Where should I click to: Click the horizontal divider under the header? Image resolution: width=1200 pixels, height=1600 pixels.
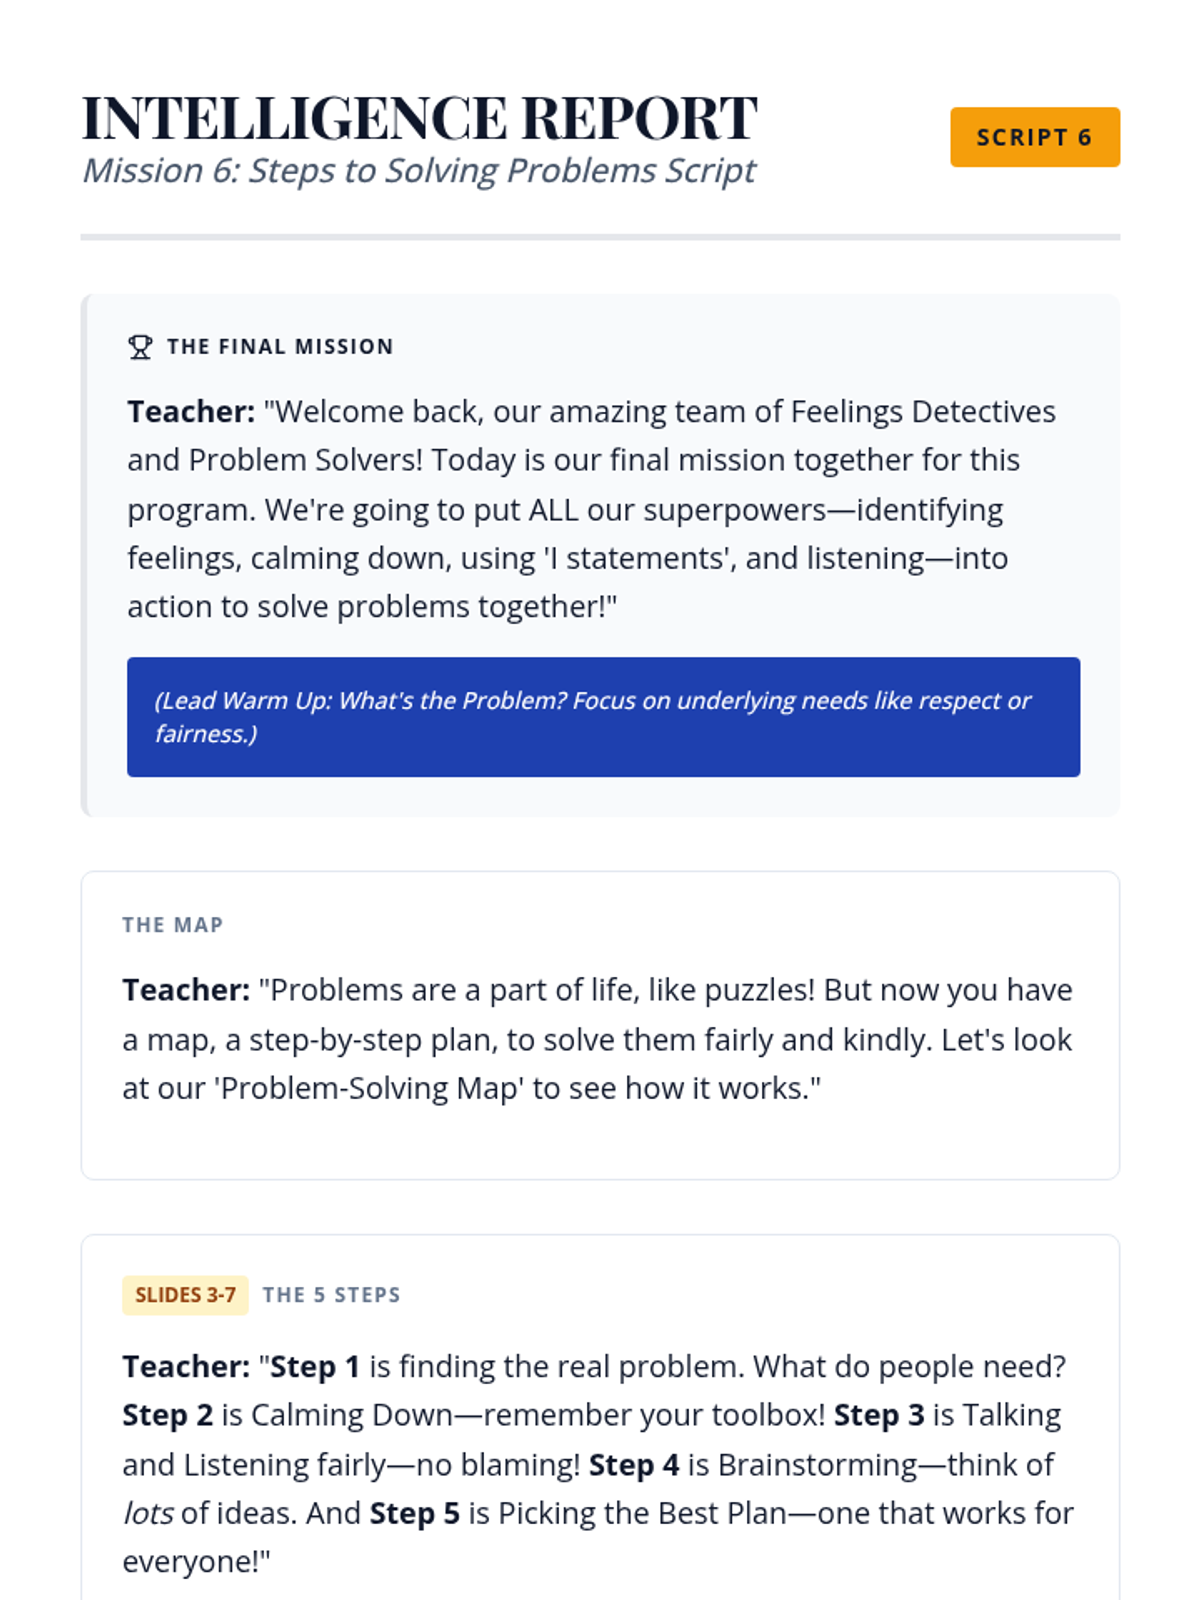point(600,237)
